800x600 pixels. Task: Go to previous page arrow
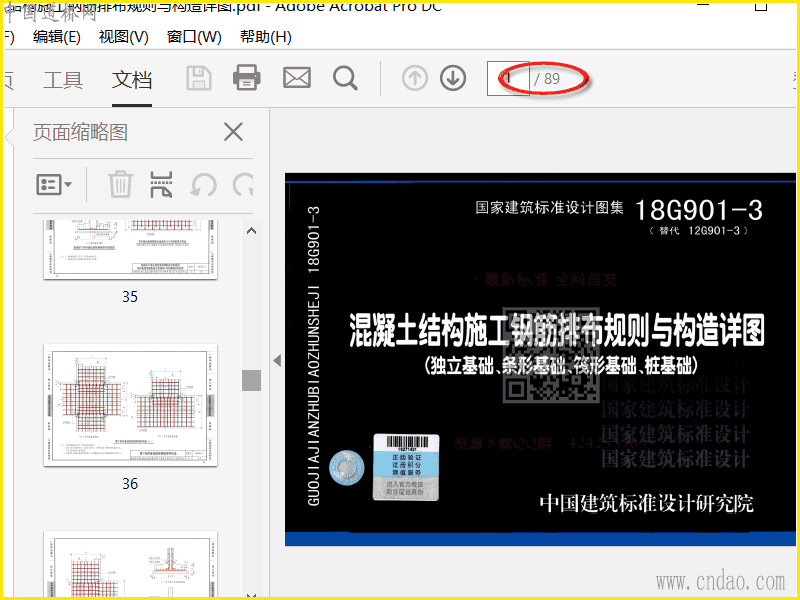[415, 79]
